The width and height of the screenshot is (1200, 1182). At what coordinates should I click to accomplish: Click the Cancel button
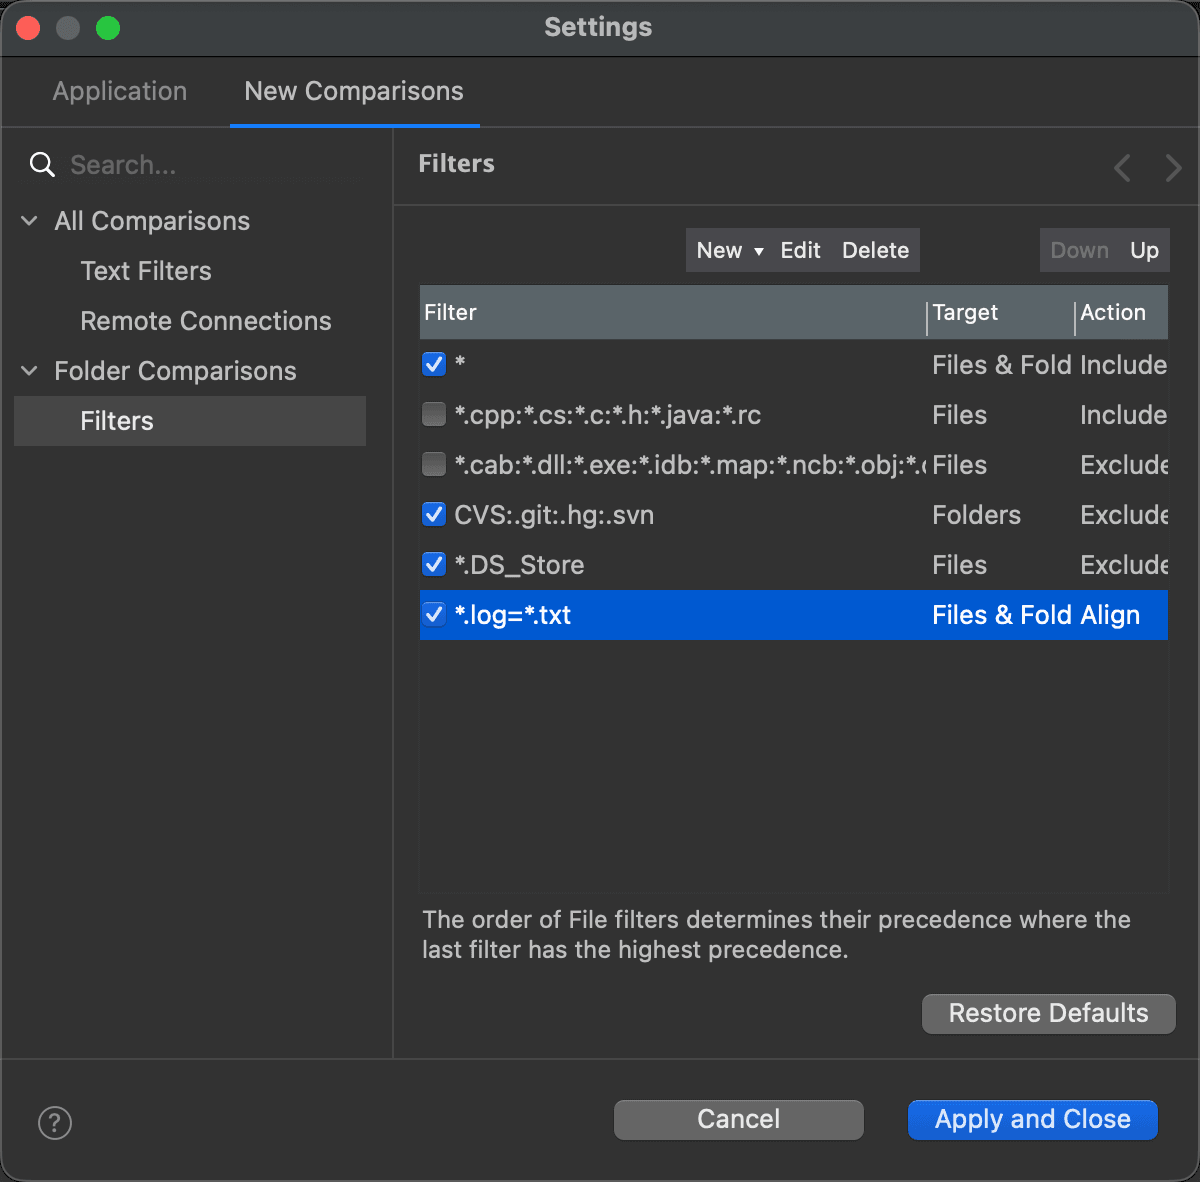[739, 1119]
